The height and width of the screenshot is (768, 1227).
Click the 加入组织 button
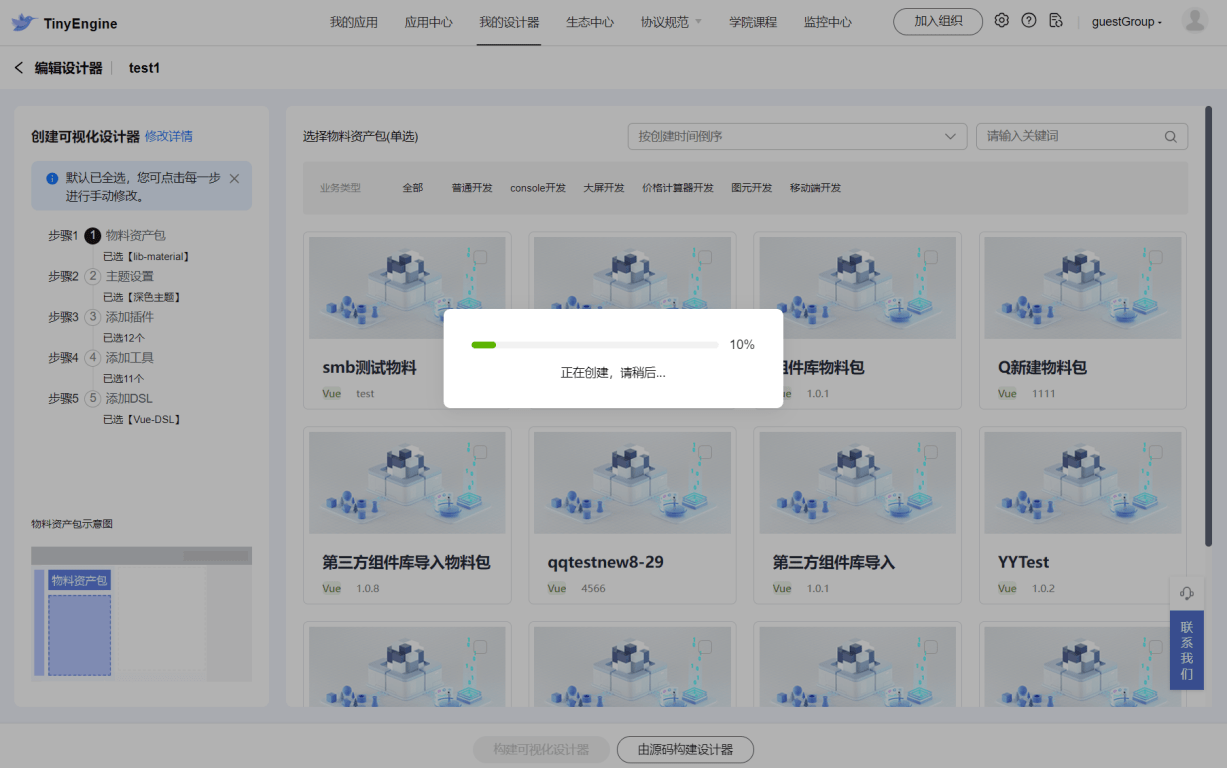pos(937,21)
